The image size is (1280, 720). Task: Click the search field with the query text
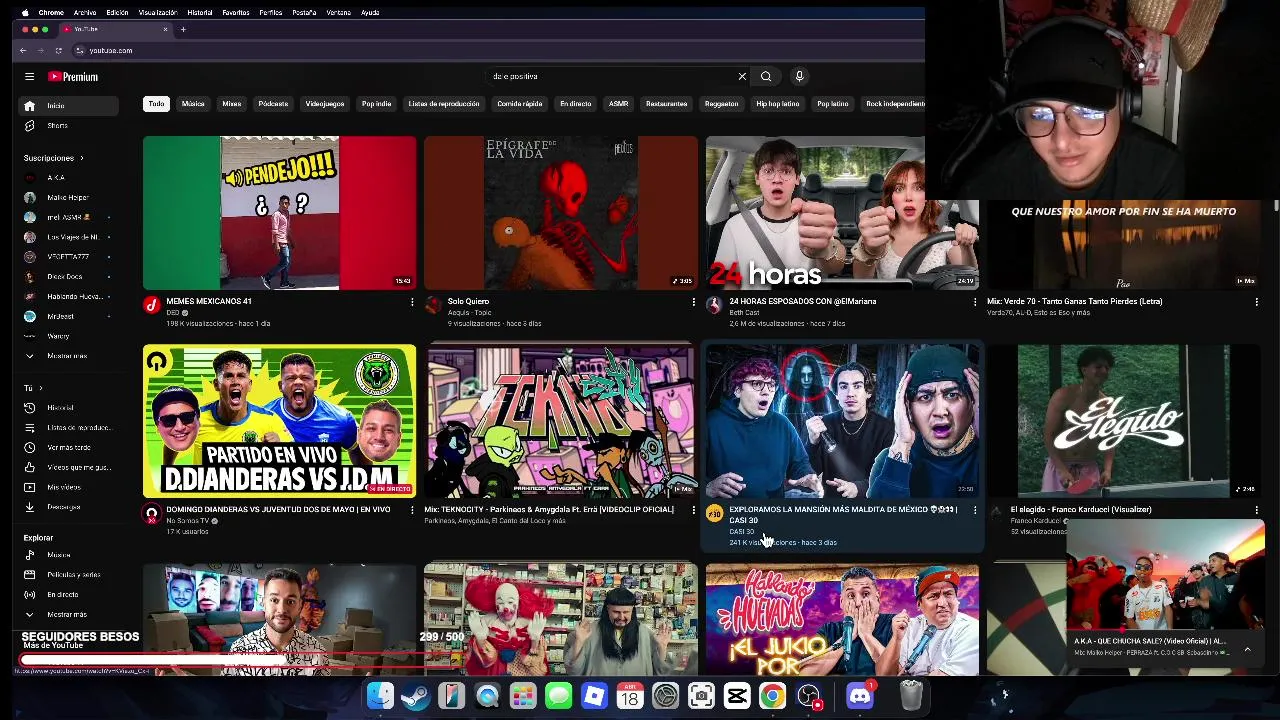click(x=610, y=76)
